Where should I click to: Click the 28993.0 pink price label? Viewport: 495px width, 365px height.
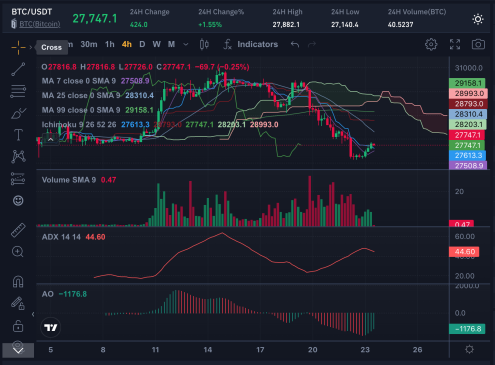(x=468, y=93)
